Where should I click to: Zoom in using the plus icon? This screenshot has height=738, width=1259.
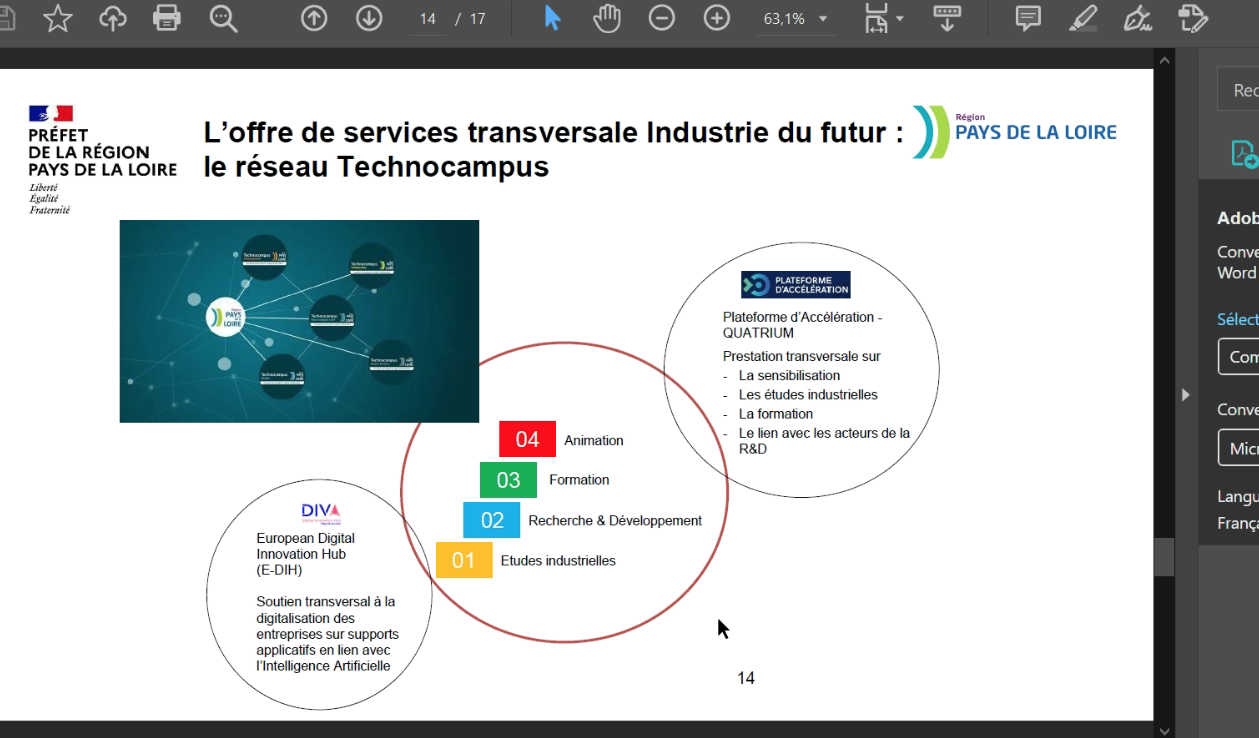pyautogui.click(x=717, y=18)
